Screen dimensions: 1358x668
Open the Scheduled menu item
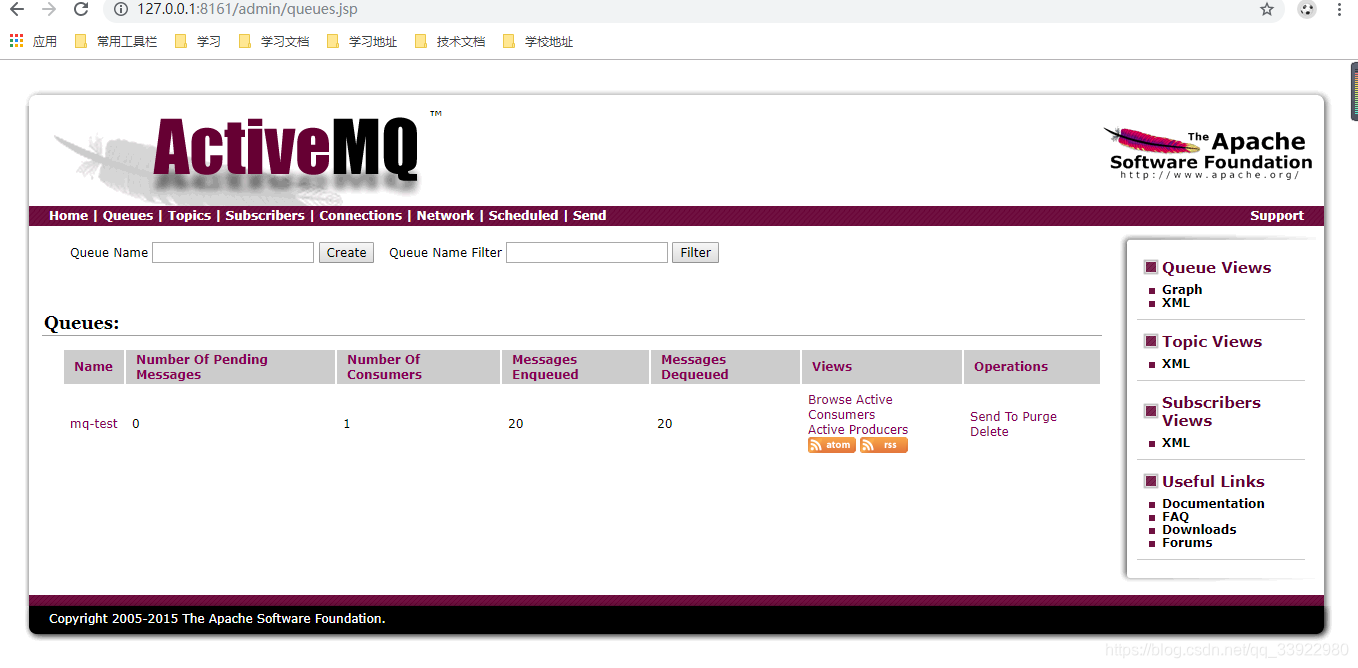[523, 216]
